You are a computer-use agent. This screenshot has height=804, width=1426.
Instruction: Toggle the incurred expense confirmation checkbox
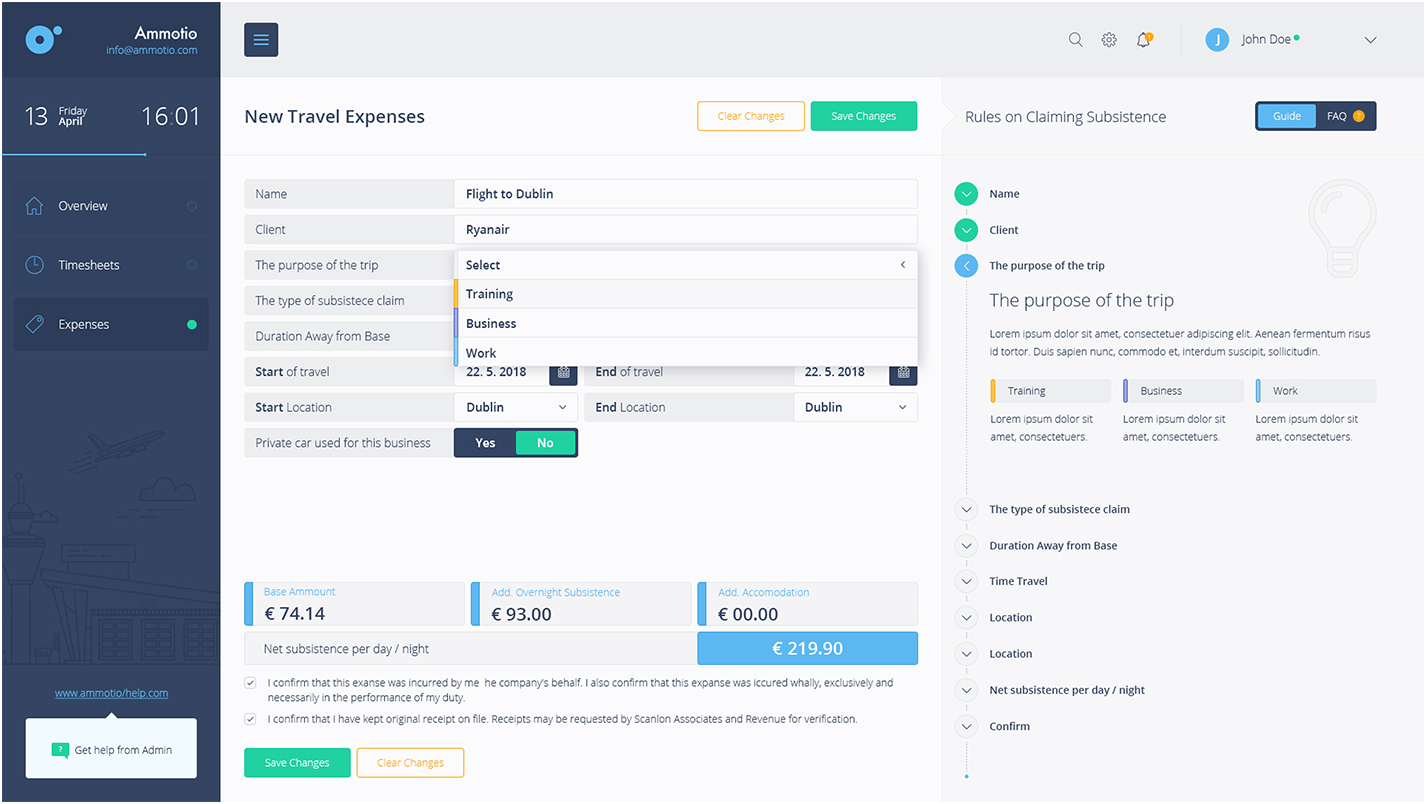pos(250,683)
